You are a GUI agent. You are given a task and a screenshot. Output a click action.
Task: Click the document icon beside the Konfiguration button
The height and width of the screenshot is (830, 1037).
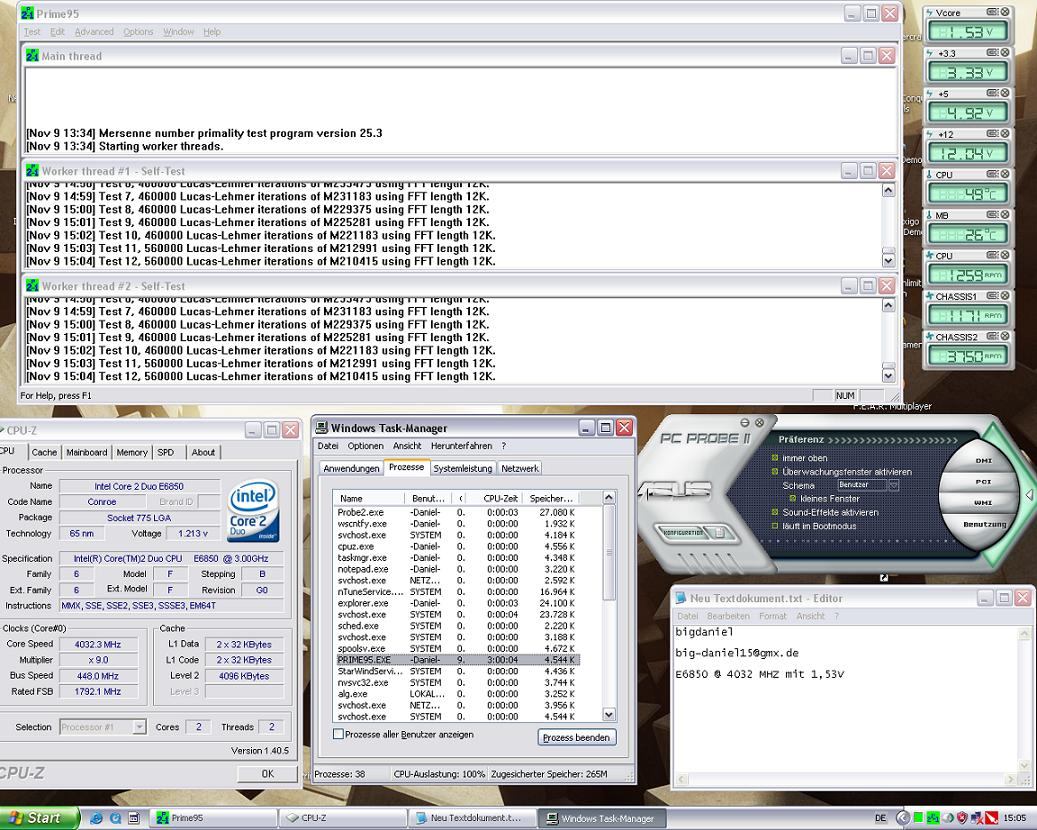(720, 532)
